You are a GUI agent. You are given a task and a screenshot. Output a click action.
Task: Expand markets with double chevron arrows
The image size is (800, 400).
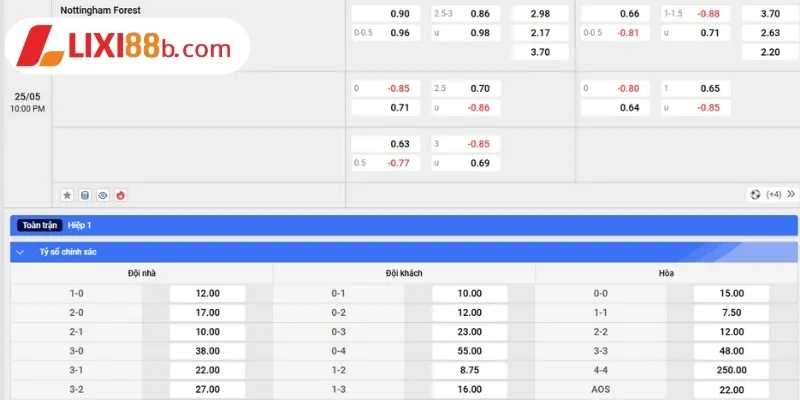coord(791,194)
